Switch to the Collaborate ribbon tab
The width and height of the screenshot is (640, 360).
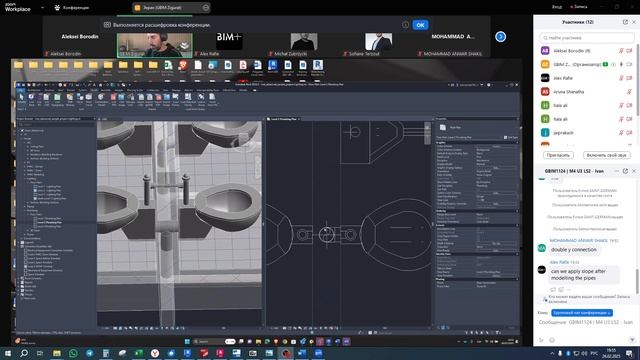(153, 90)
